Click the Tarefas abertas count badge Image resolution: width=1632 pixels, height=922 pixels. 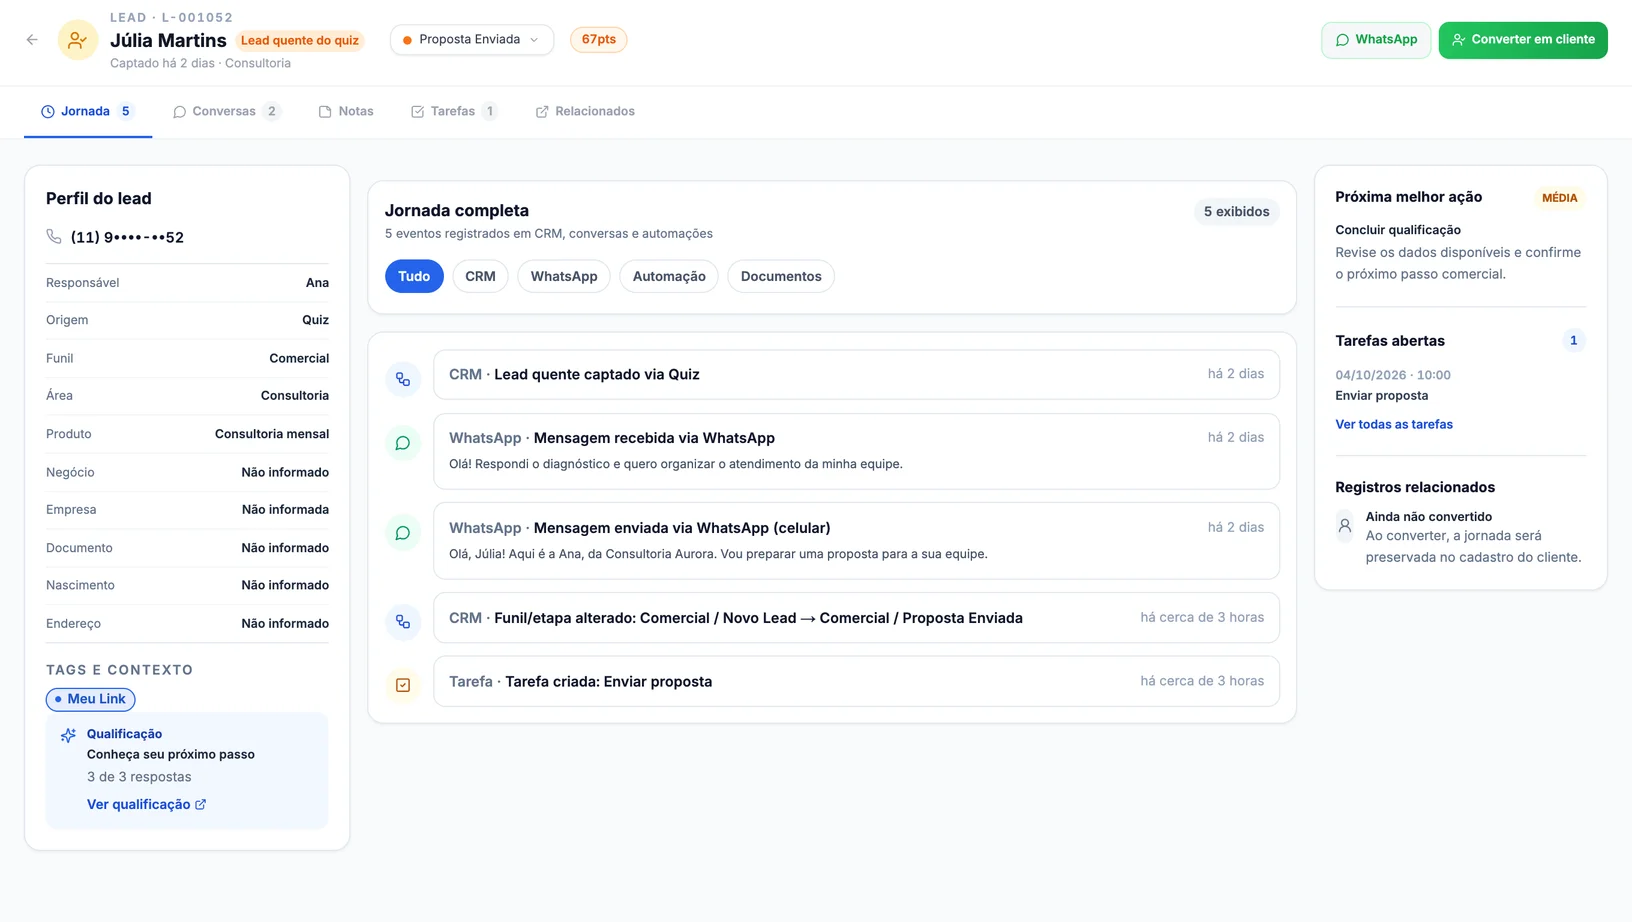(1573, 341)
